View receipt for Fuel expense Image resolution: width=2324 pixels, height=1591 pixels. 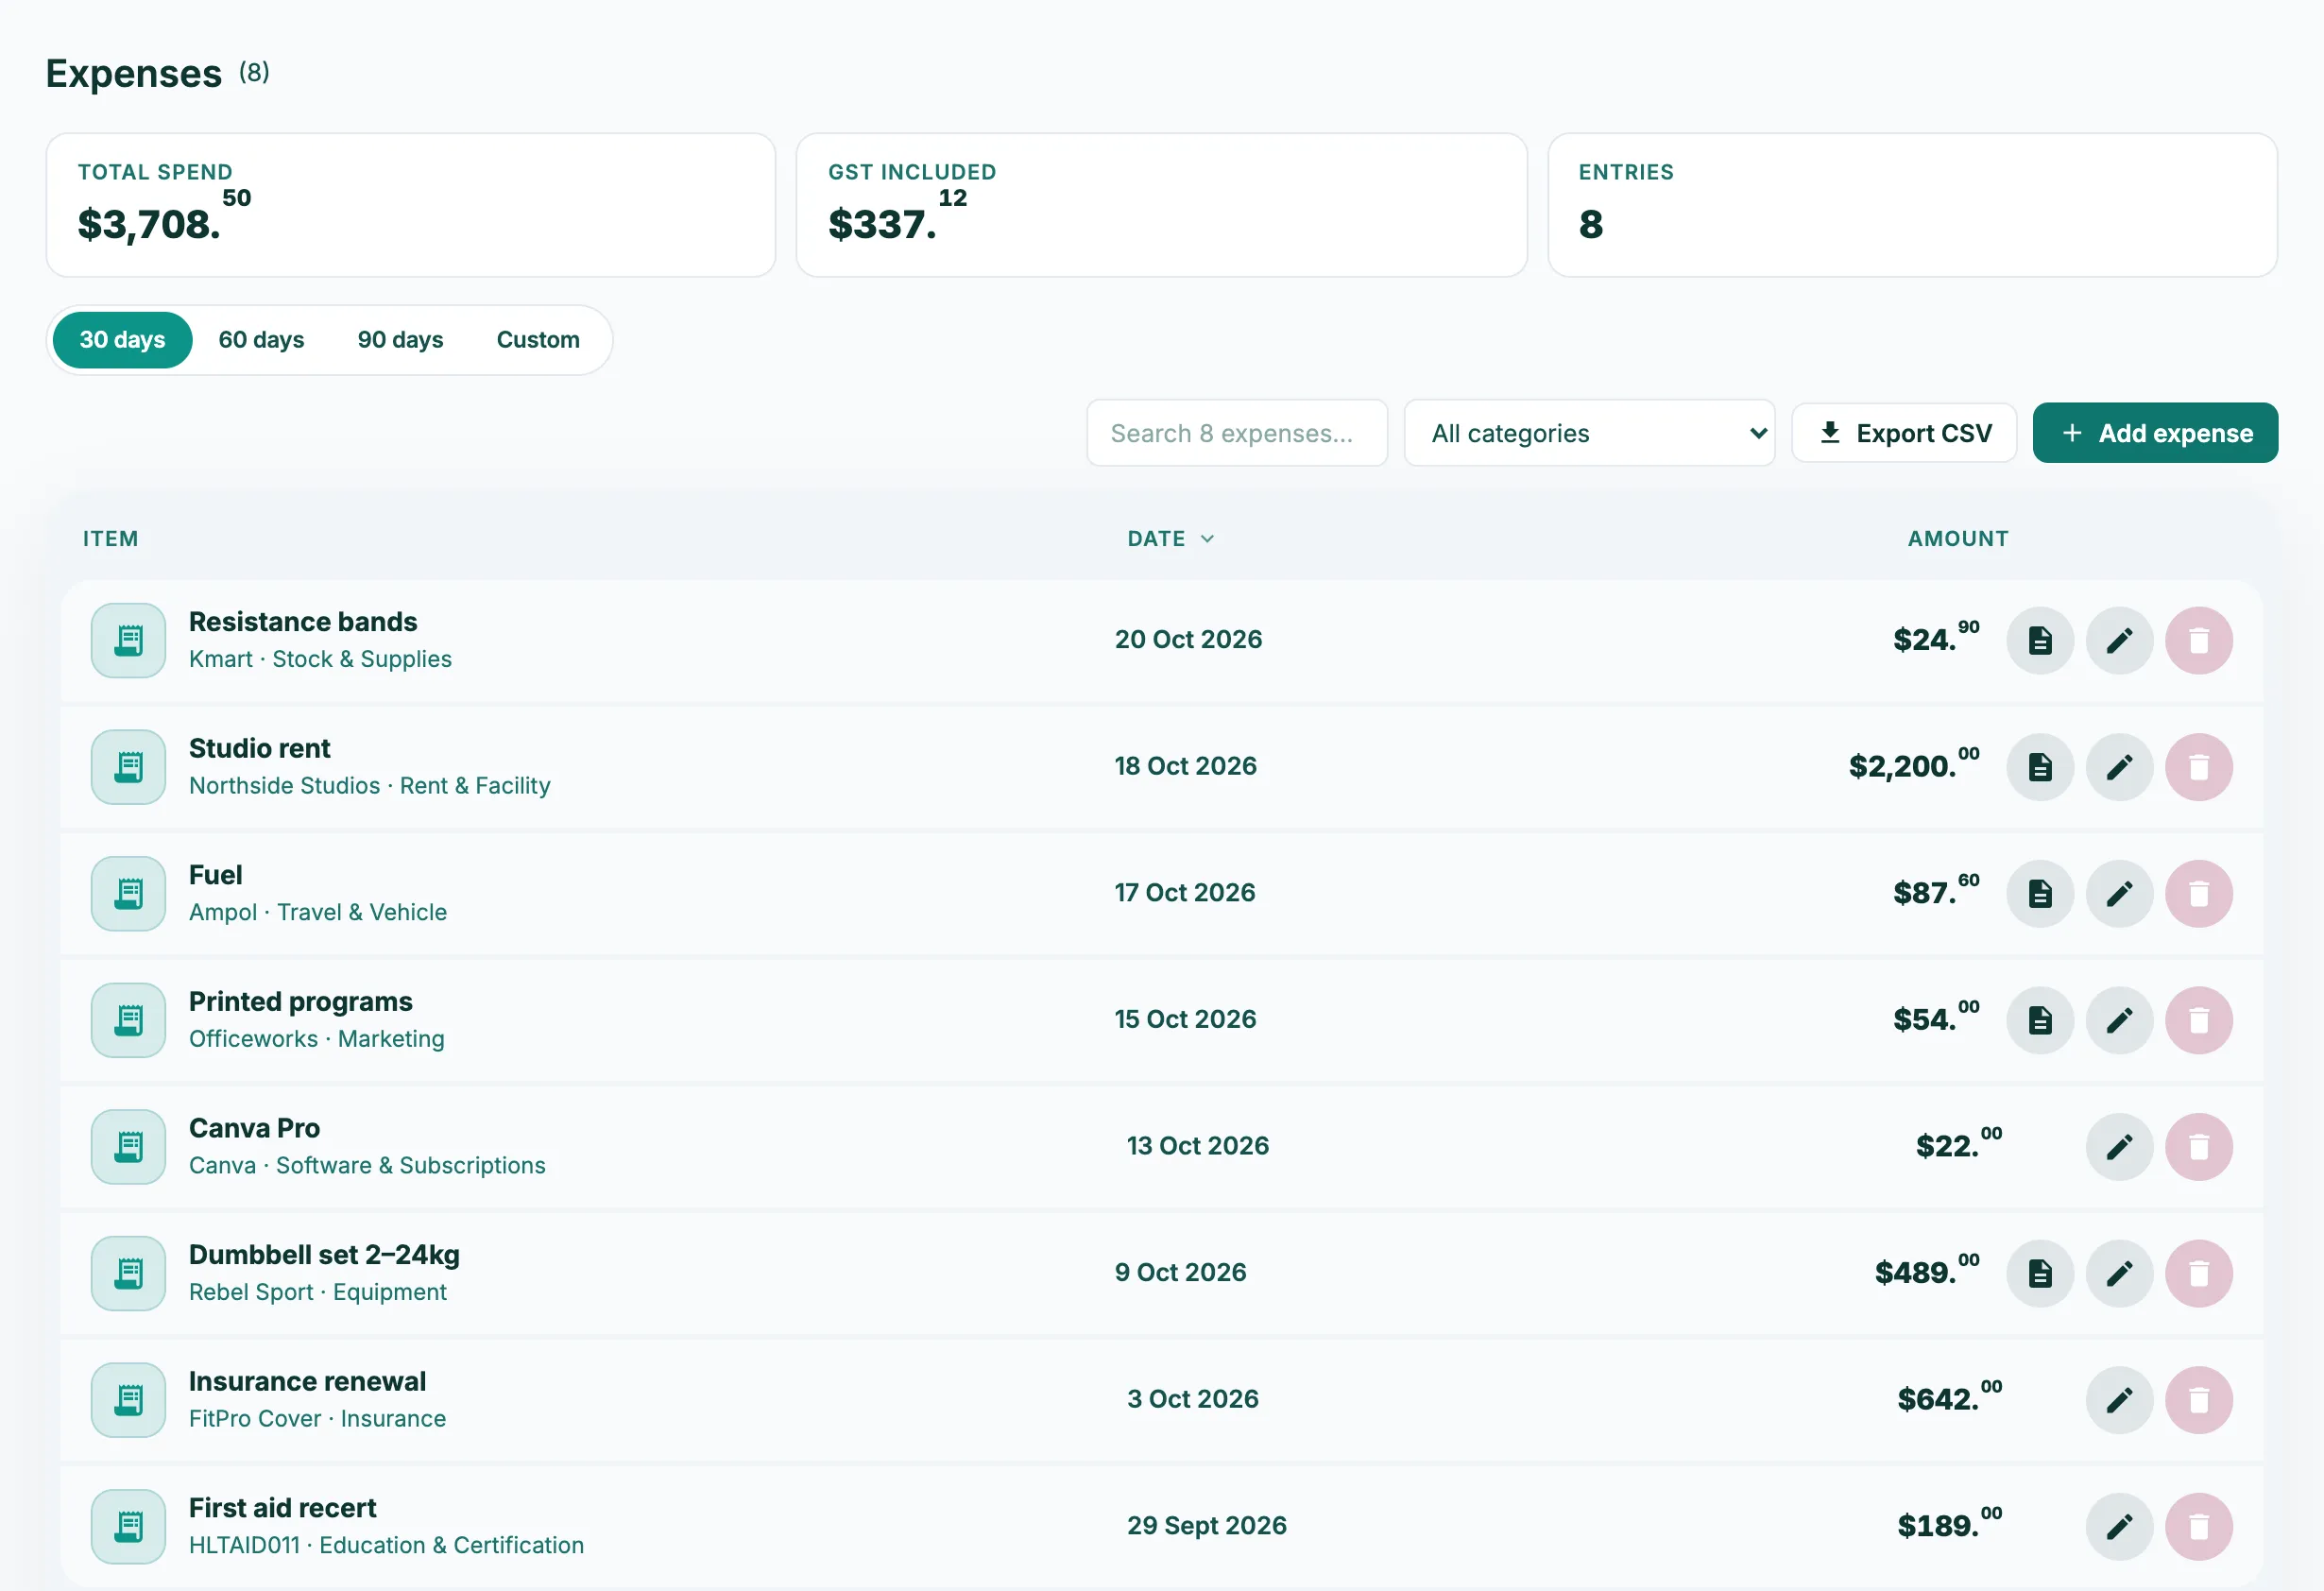click(x=2040, y=893)
